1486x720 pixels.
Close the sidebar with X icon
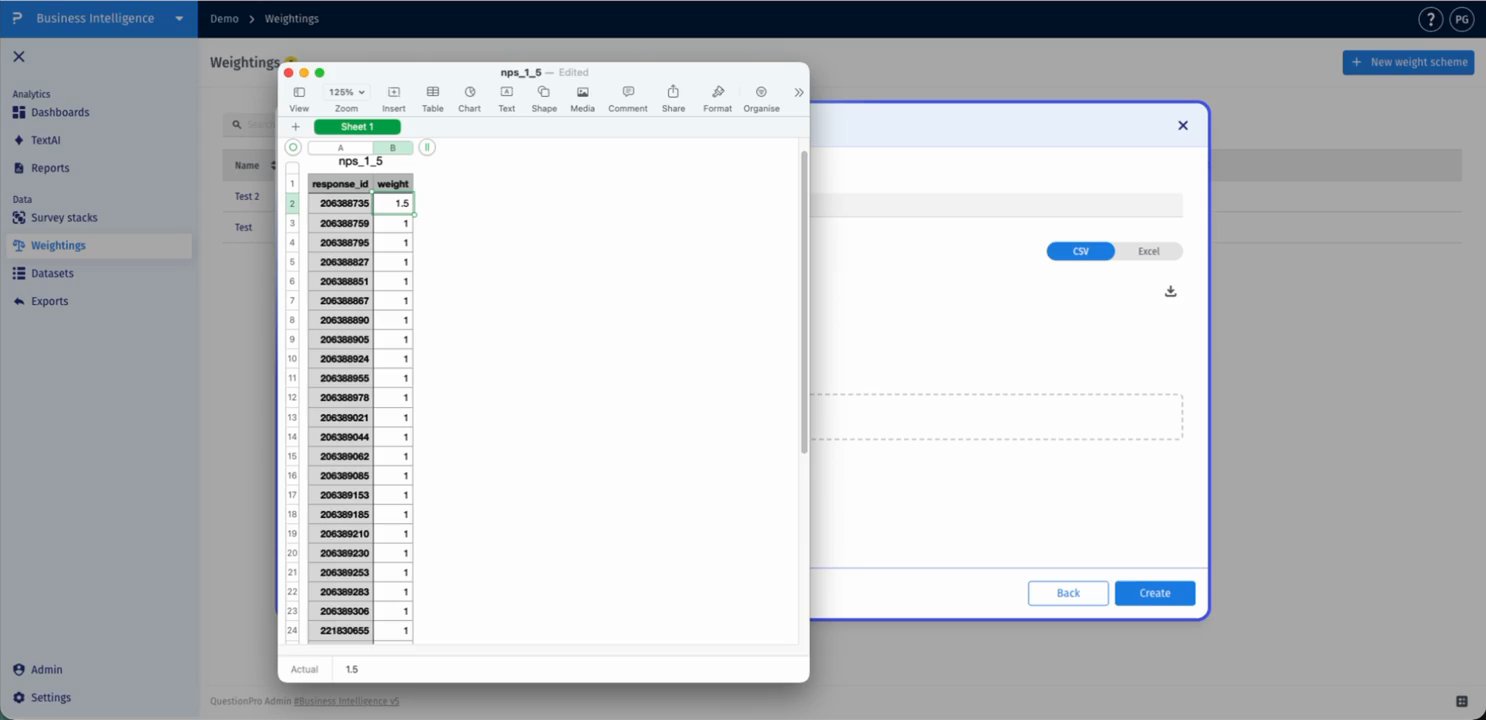[x=19, y=57]
